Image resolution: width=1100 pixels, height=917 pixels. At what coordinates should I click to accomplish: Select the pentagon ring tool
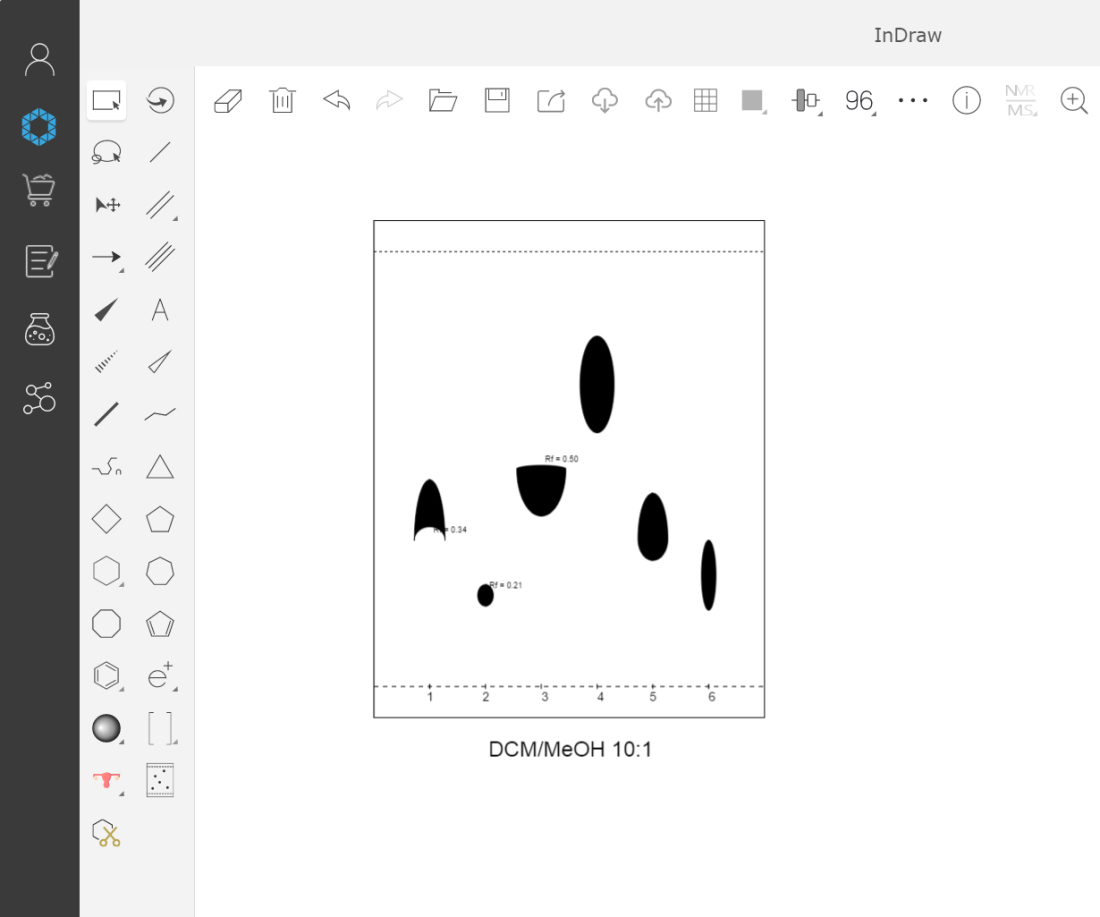[x=159, y=518]
